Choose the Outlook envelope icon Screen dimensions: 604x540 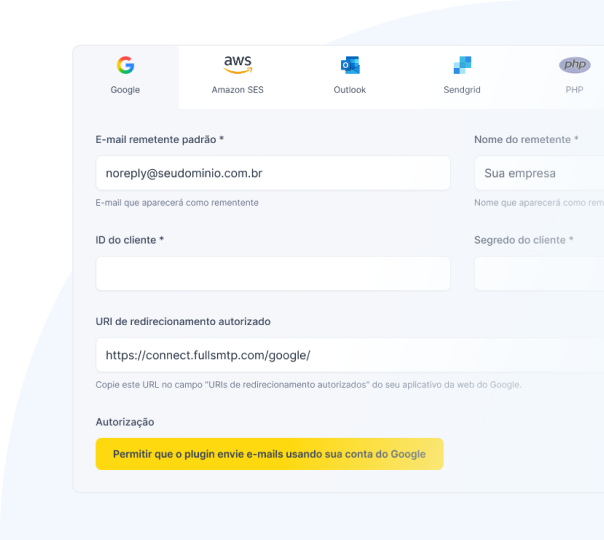350,65
